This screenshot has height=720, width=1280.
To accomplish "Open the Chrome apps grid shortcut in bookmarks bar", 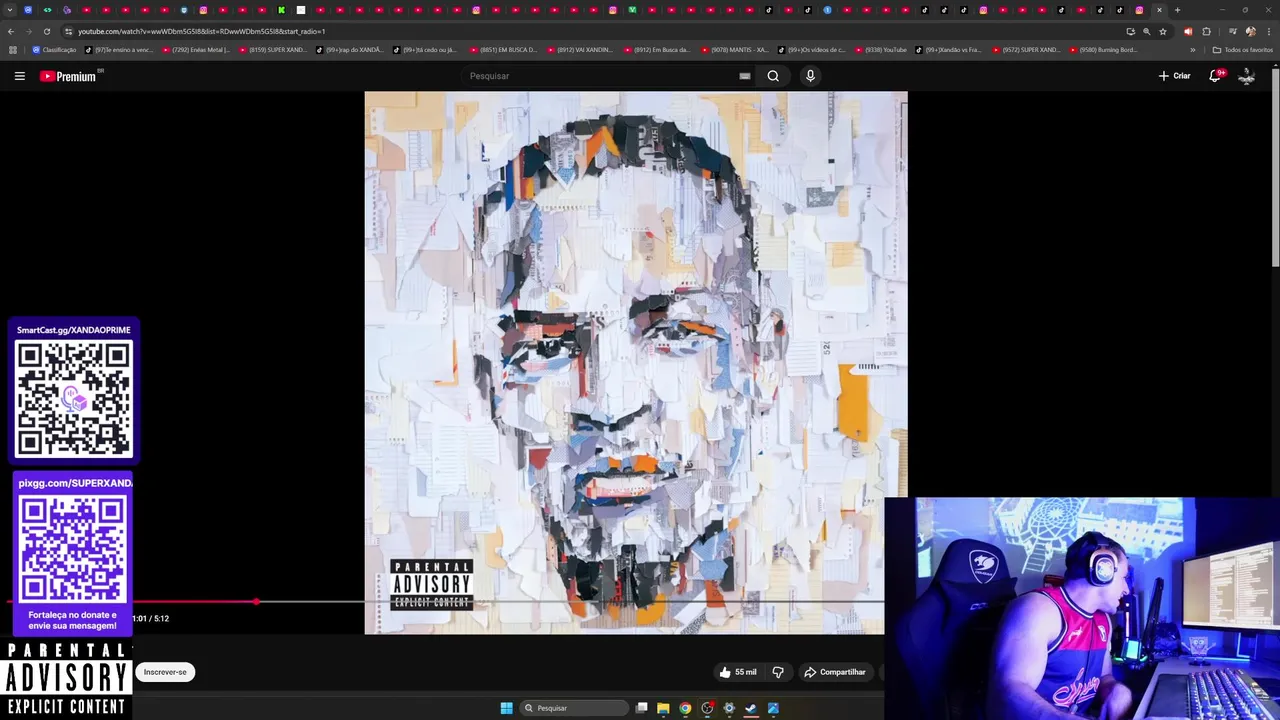I will click(13, 49).
